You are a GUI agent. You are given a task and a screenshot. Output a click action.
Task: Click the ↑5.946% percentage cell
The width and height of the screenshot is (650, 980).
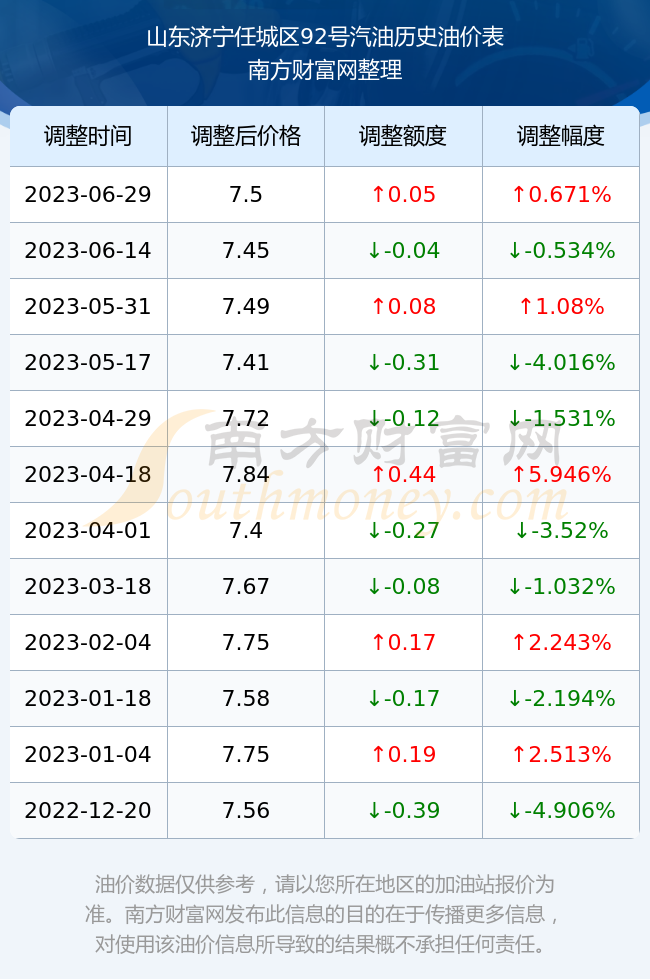561,474
